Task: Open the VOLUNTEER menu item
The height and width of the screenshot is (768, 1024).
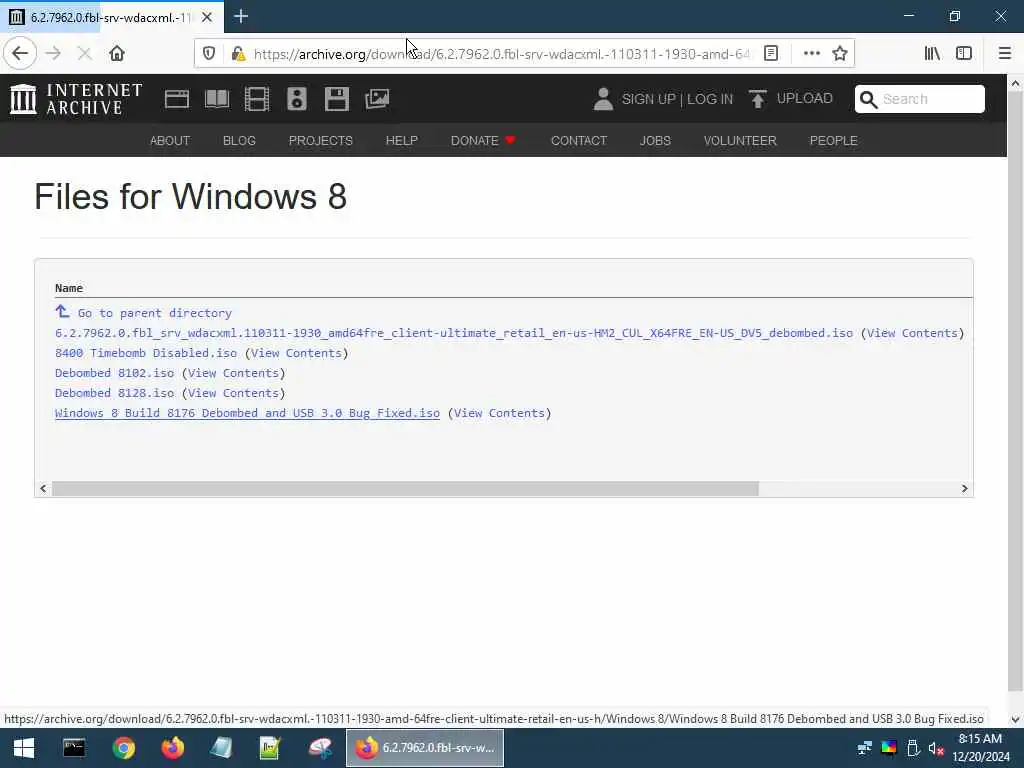Action: [x=740, y=140]
